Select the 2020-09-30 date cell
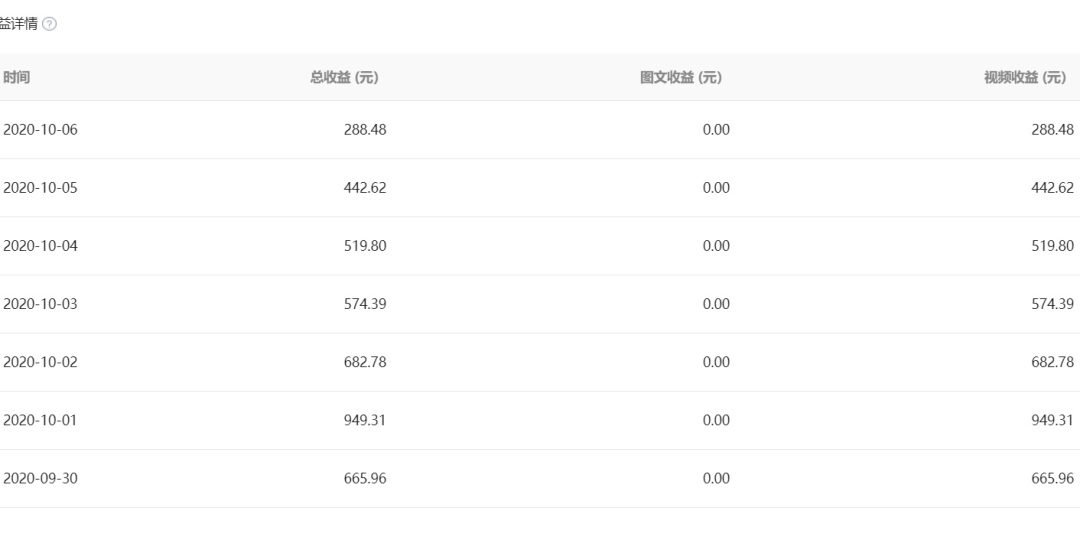Image resolution: width=1080 pixels, height=540 pixels. [x=40, y=478]
